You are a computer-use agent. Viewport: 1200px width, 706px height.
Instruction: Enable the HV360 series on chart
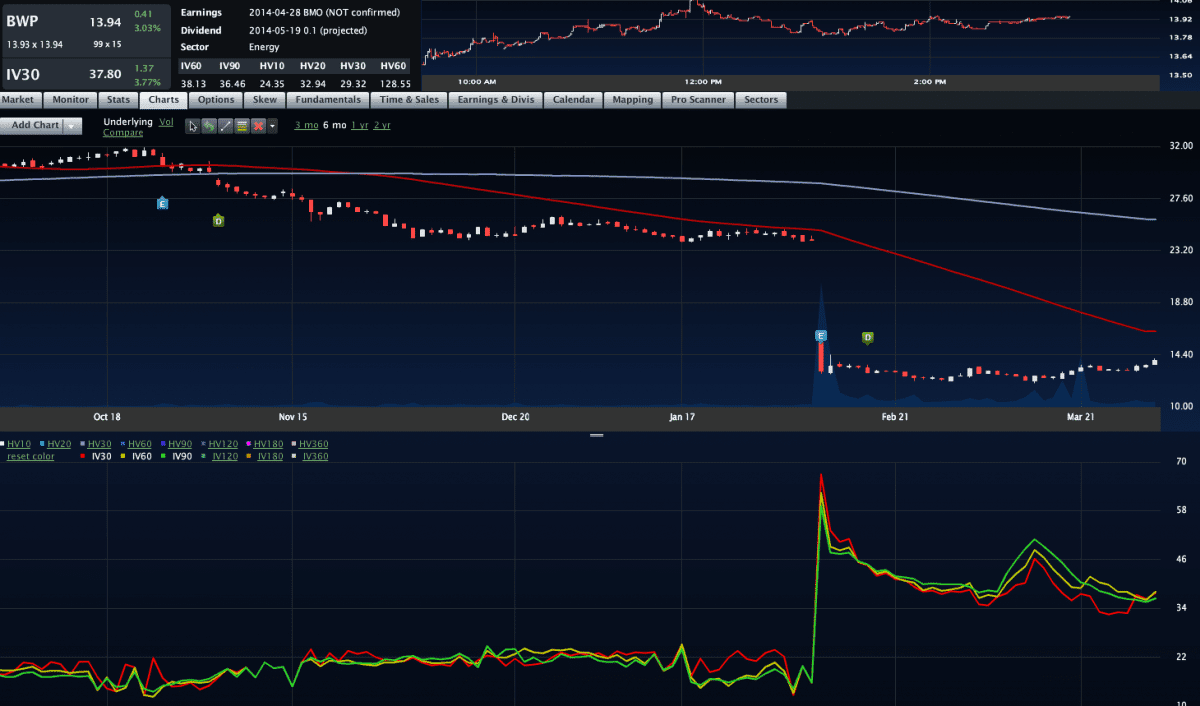[314, 444]
